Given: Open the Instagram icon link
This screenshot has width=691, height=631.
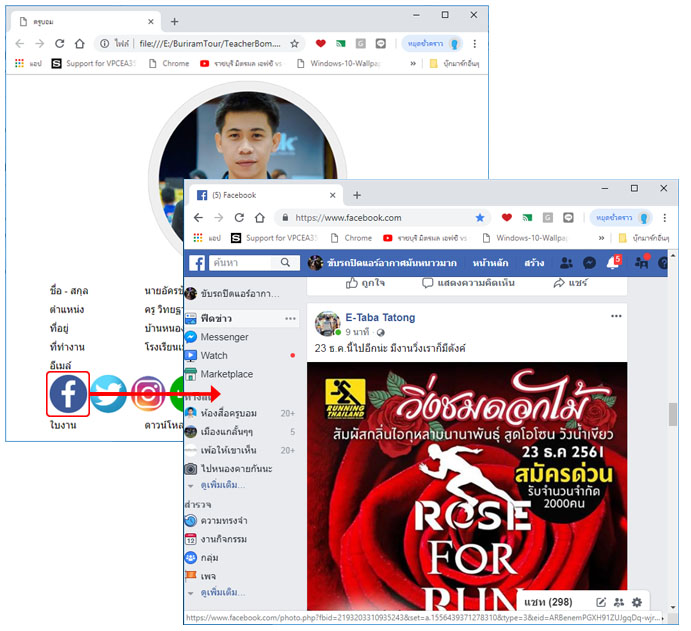Looking at the screenshot, I should tap(148, 394).
